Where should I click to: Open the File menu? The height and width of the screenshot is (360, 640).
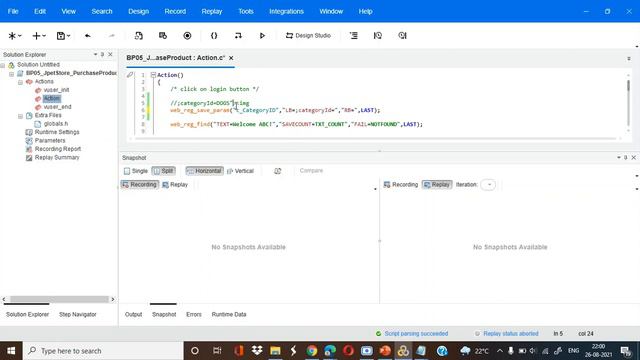pyautogui.click(x=13, y=11)
